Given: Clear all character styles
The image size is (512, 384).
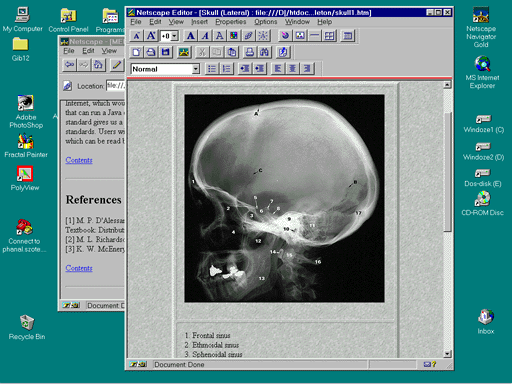Looking at the screenshot, I should (x=263, y=36).
